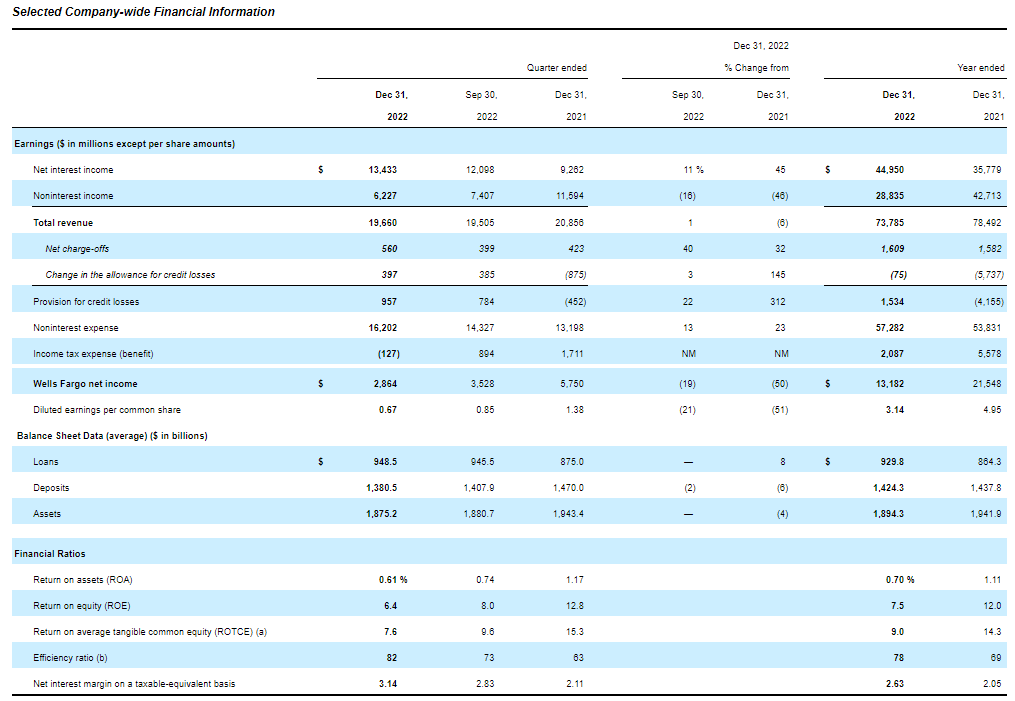Click income tax benefit value (127)
Image resolution: width=1015 pixels, height=701 pixels.
(389, 353)
